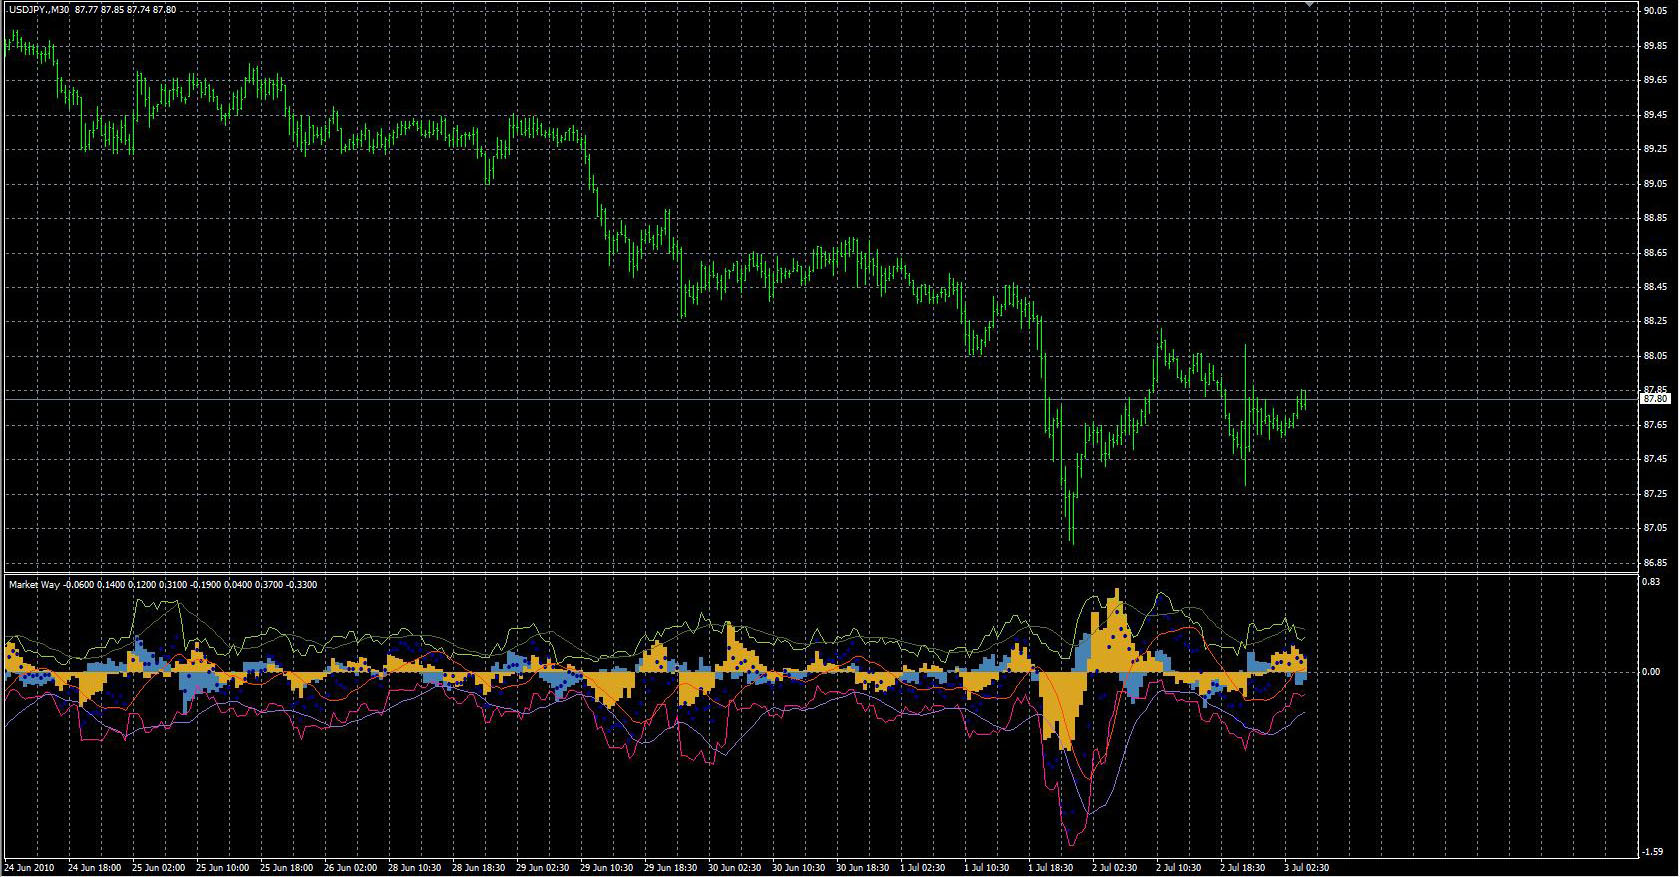Select the 29 Jun 10:30 time label
The width and height of the screenshot is (1680, 877).
(607, 868)
